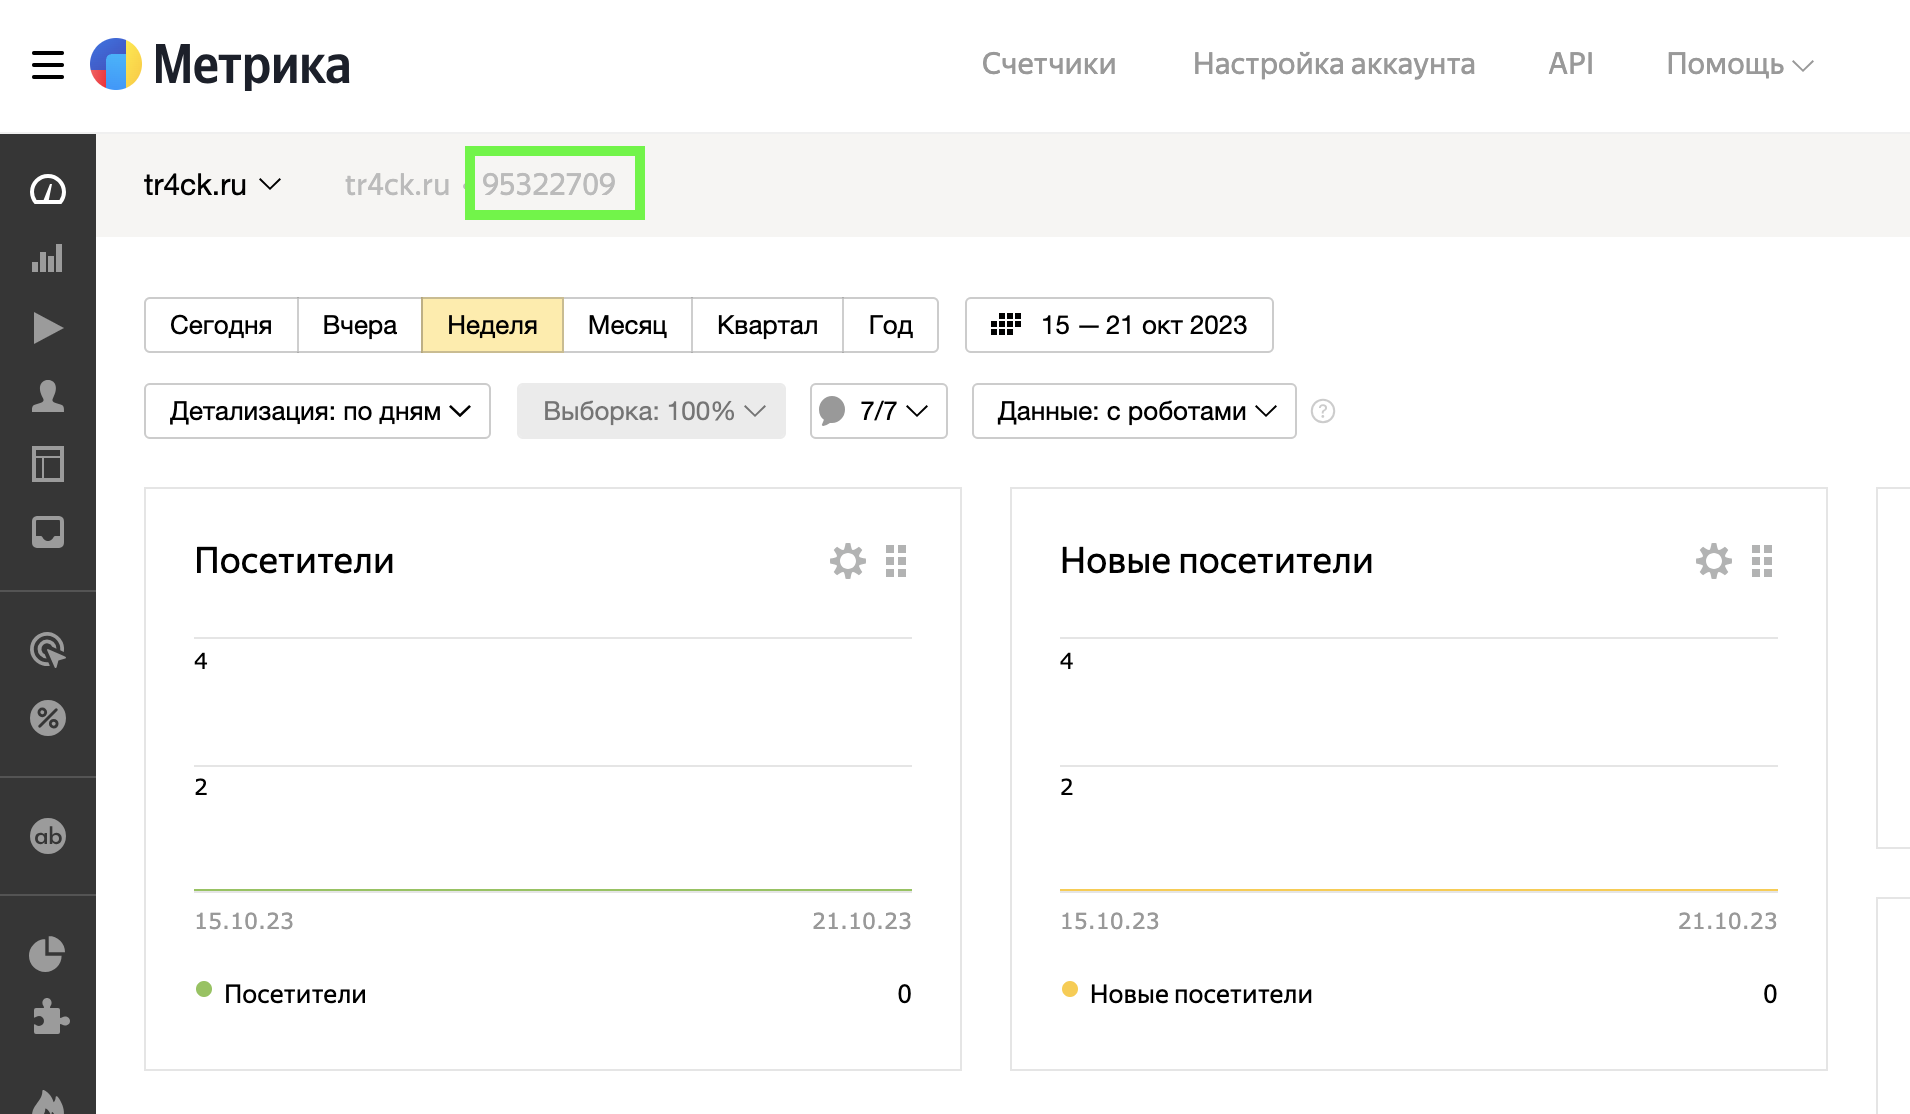Viewport: 1910px width, 1114px height.
Task: Choose the Квартал period option
Action: pos(767,325)
